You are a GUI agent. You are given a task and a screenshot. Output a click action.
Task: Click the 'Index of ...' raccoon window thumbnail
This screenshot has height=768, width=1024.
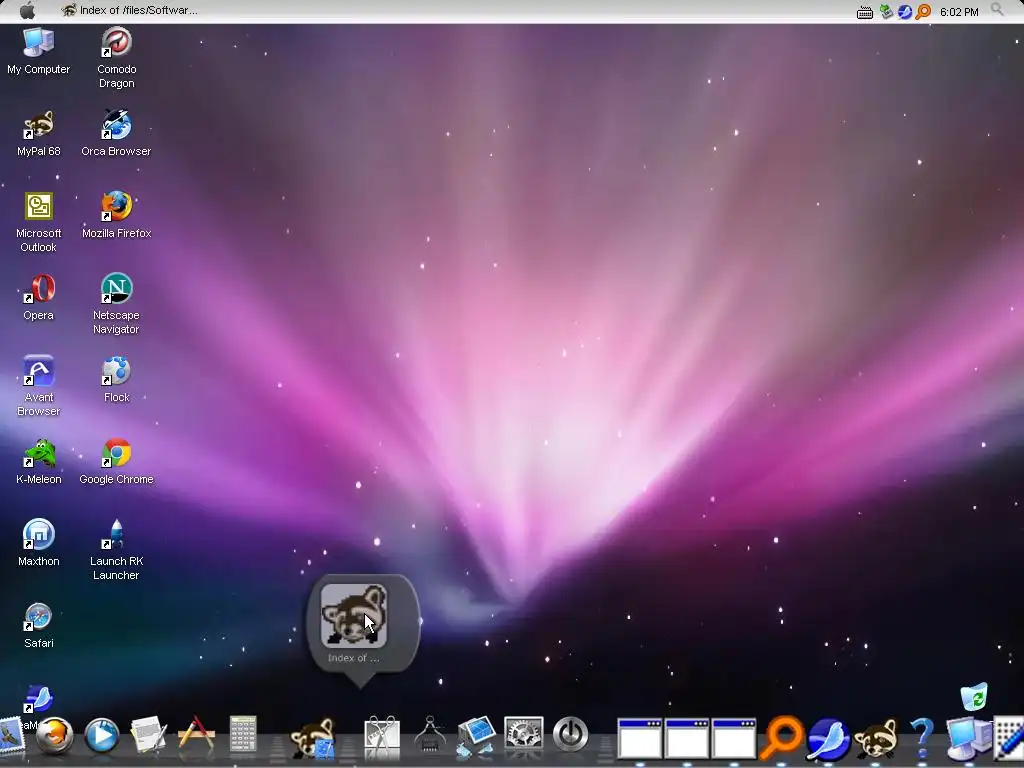coord(354,616)
